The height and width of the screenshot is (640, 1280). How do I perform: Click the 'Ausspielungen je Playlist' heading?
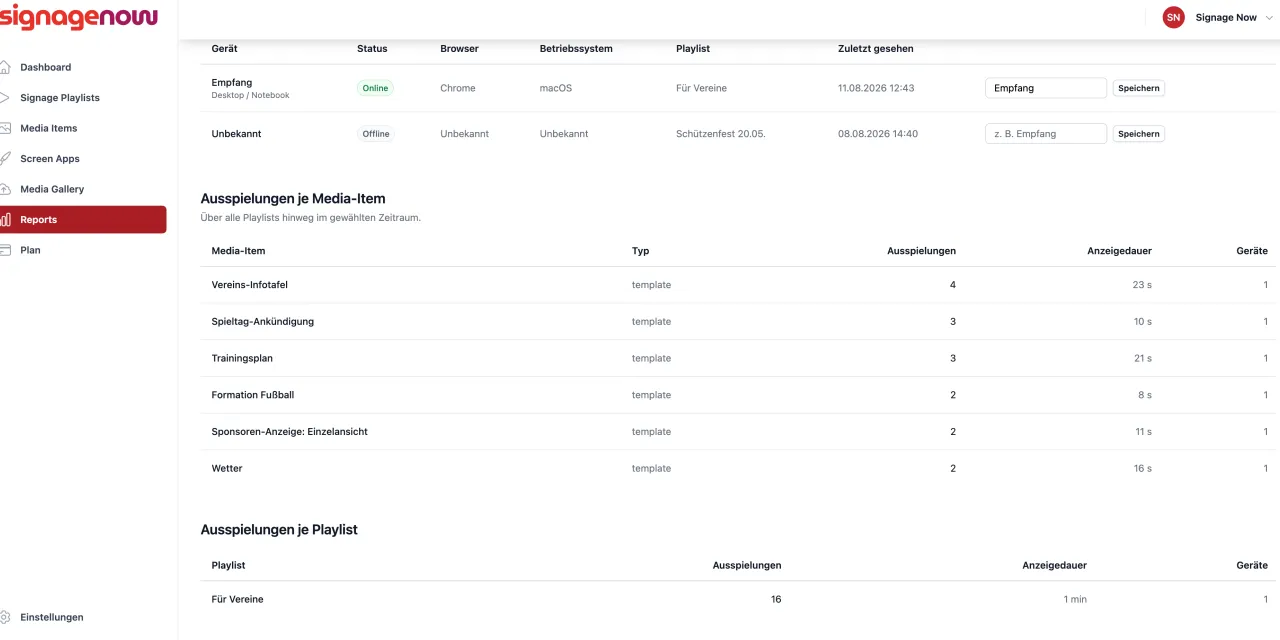[x=279, y=529]
